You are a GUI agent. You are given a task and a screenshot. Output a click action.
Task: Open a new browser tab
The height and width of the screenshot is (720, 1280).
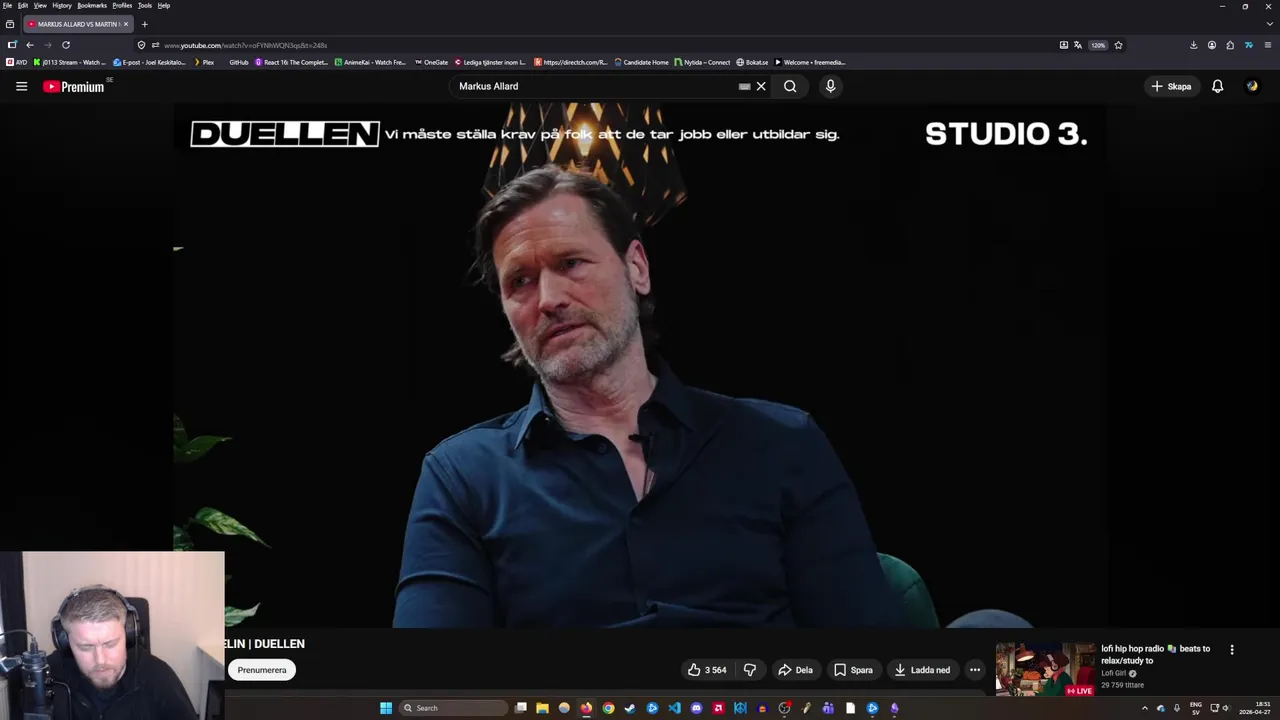[x=144, y=24]
